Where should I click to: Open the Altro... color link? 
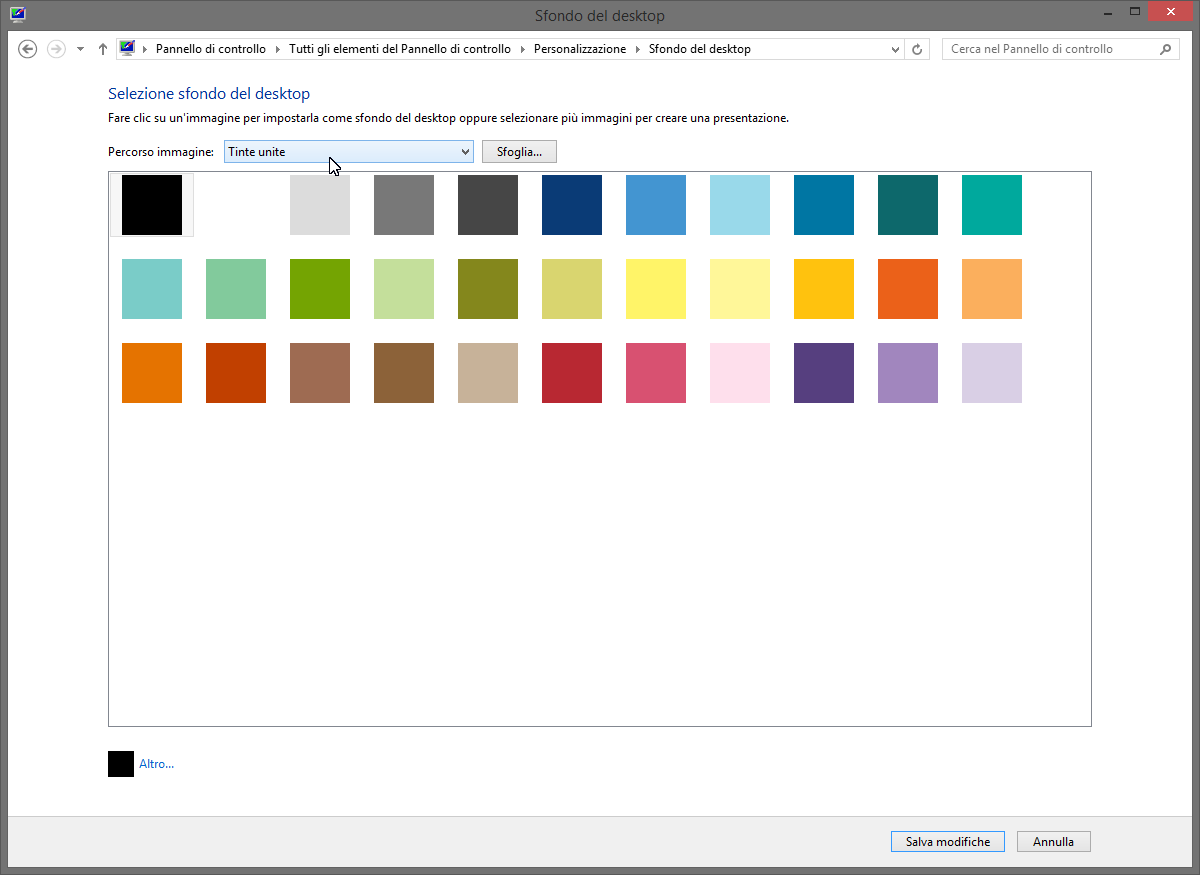point(156,764)
